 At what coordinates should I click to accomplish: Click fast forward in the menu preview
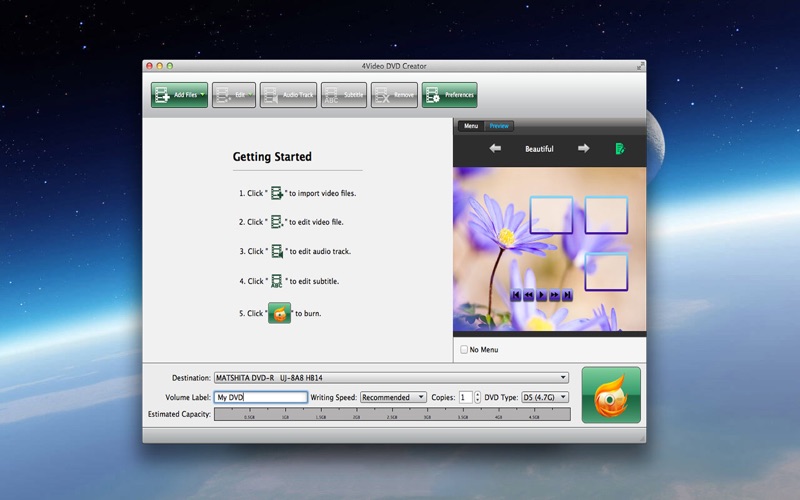click(x=554, y=295)
